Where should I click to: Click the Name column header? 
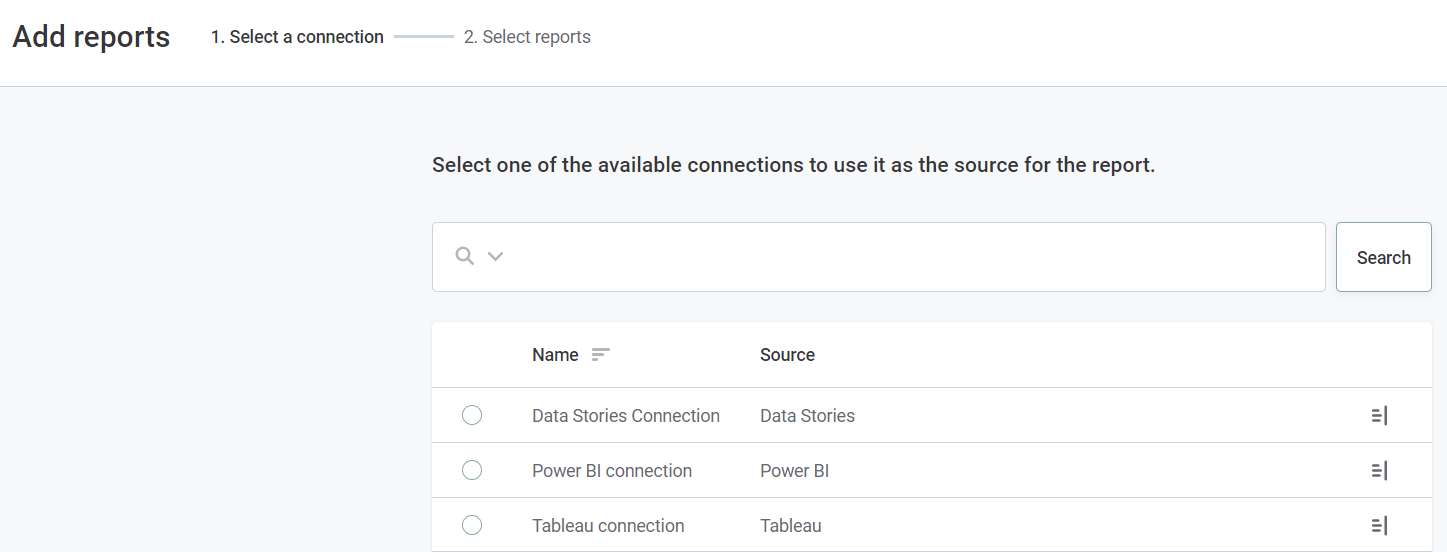tap(555, 355)
